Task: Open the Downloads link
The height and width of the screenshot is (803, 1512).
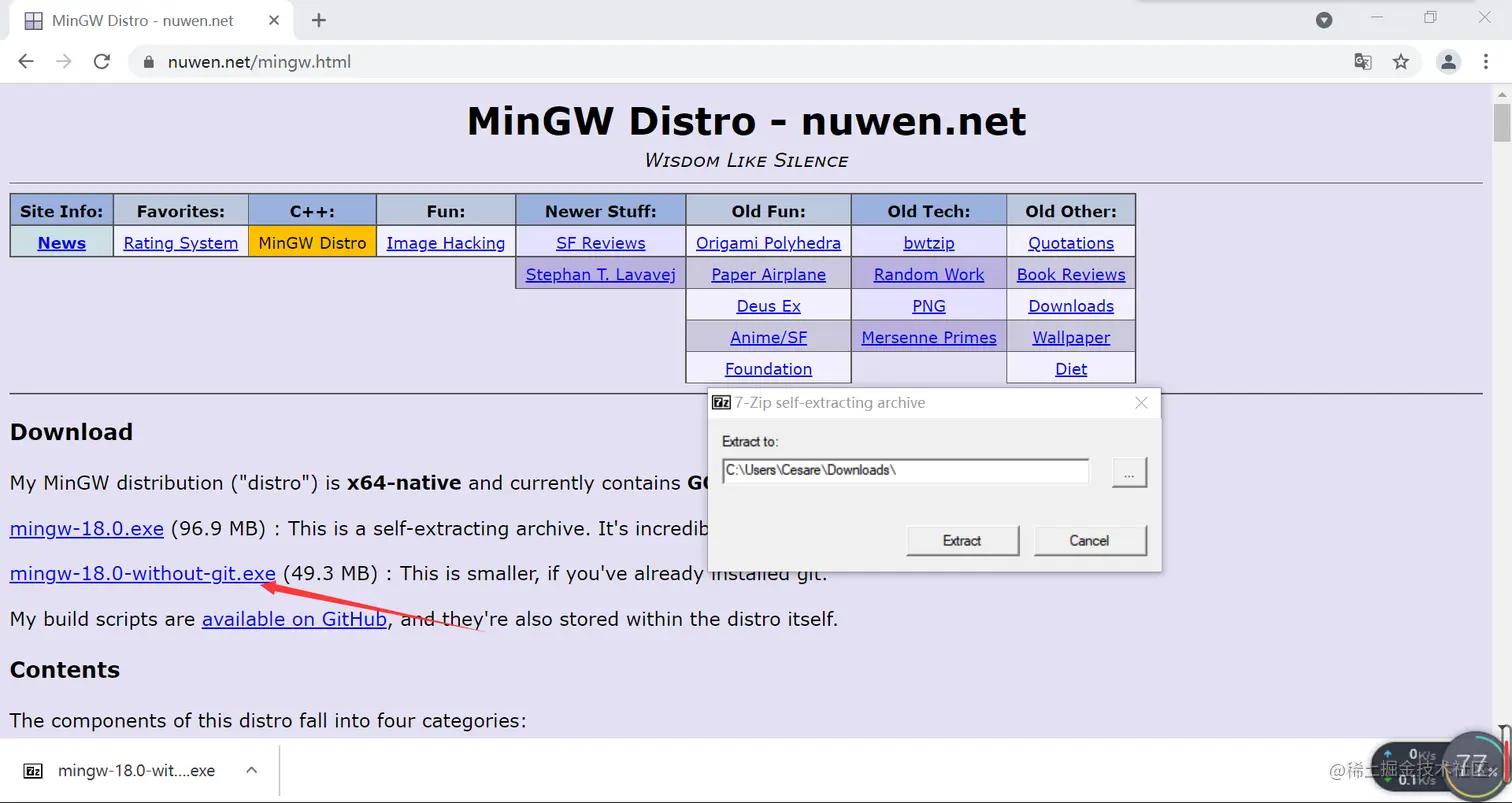Action: coord(1071,306)
